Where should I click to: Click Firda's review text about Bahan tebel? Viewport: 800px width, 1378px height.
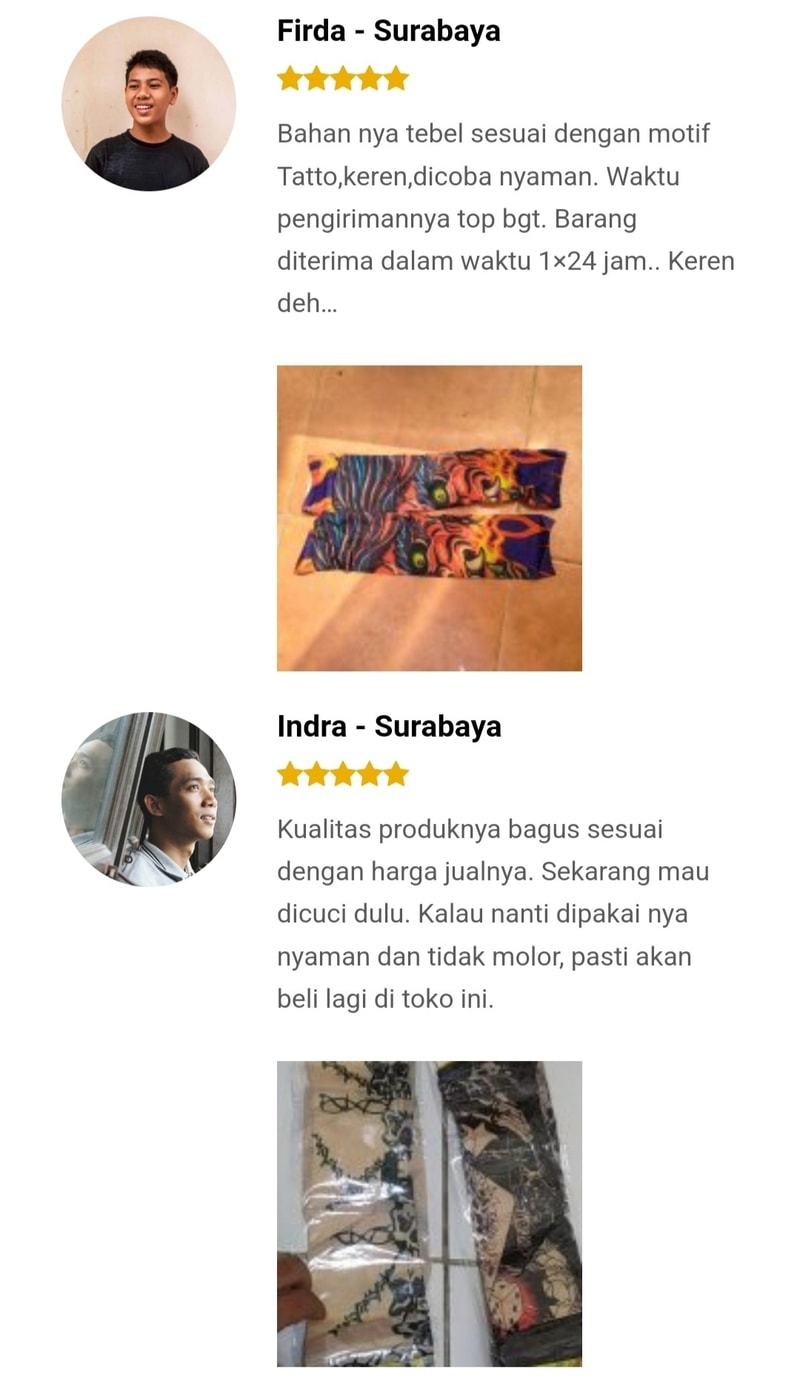tap(506, 219)
